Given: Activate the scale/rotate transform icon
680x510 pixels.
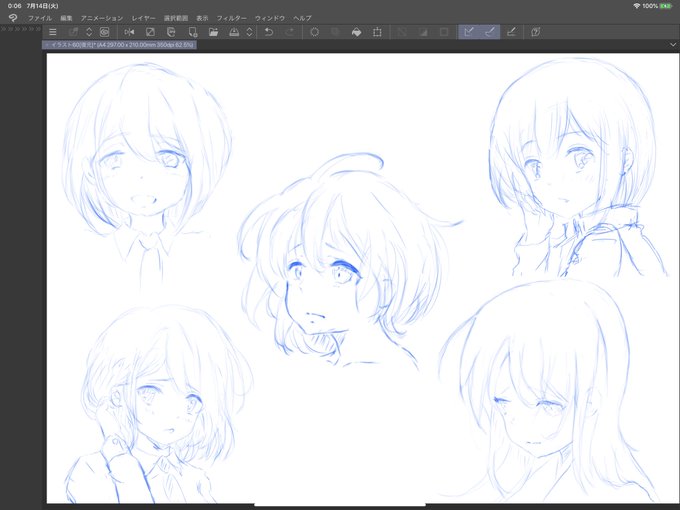Looking at the screenshot, I should 377,32.
